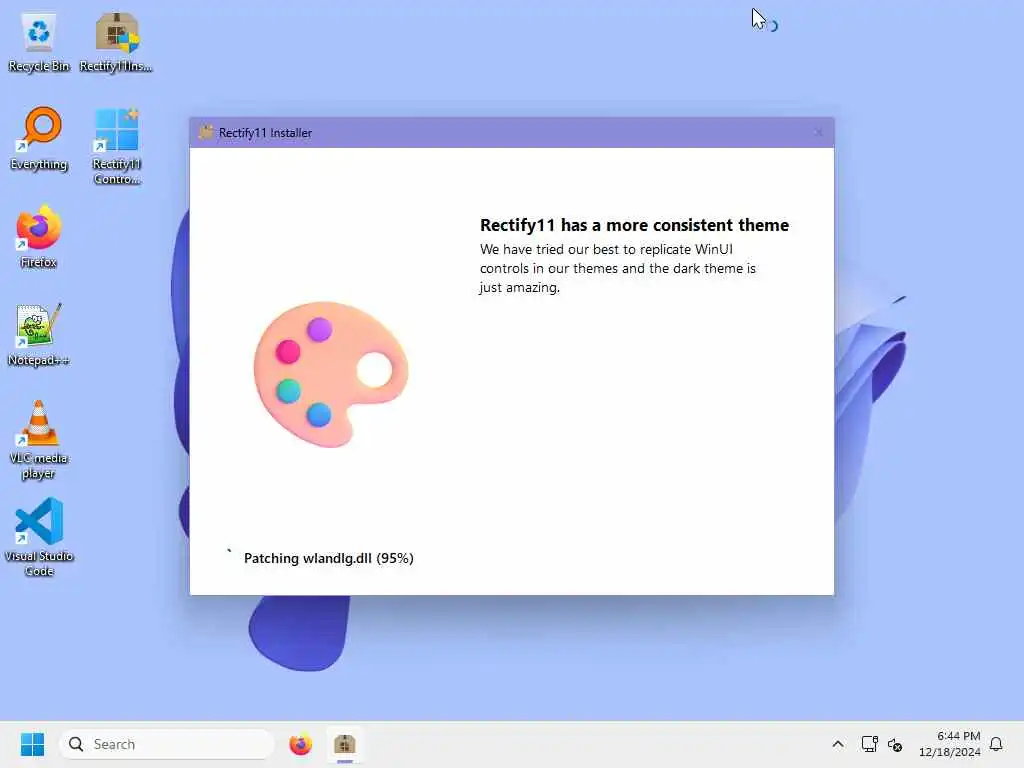Launch Firefox from the taskbar

300,744
